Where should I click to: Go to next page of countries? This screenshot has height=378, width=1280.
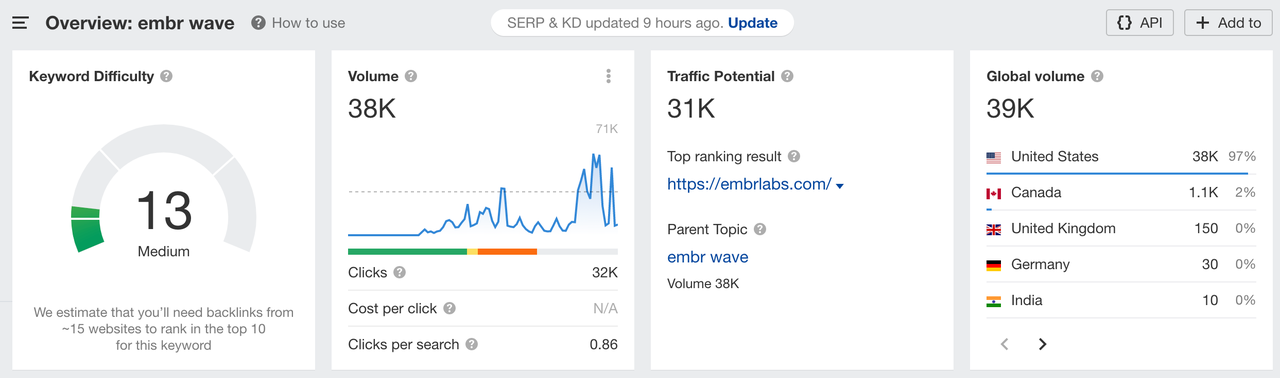pyautogui.click(x=1042, y=344)
